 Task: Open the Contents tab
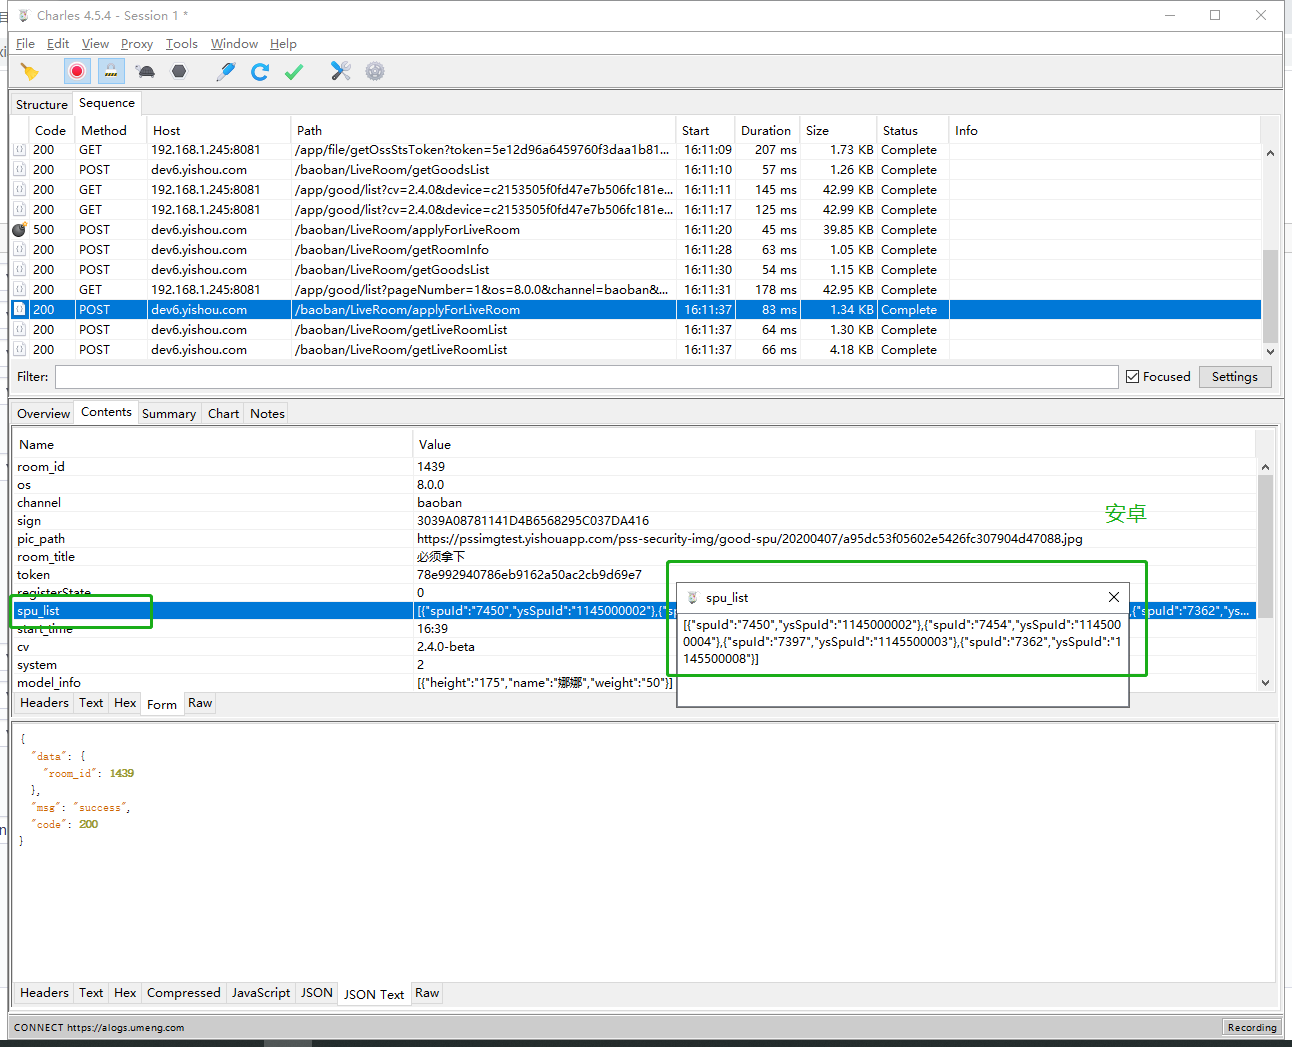(x=106, y=412)
